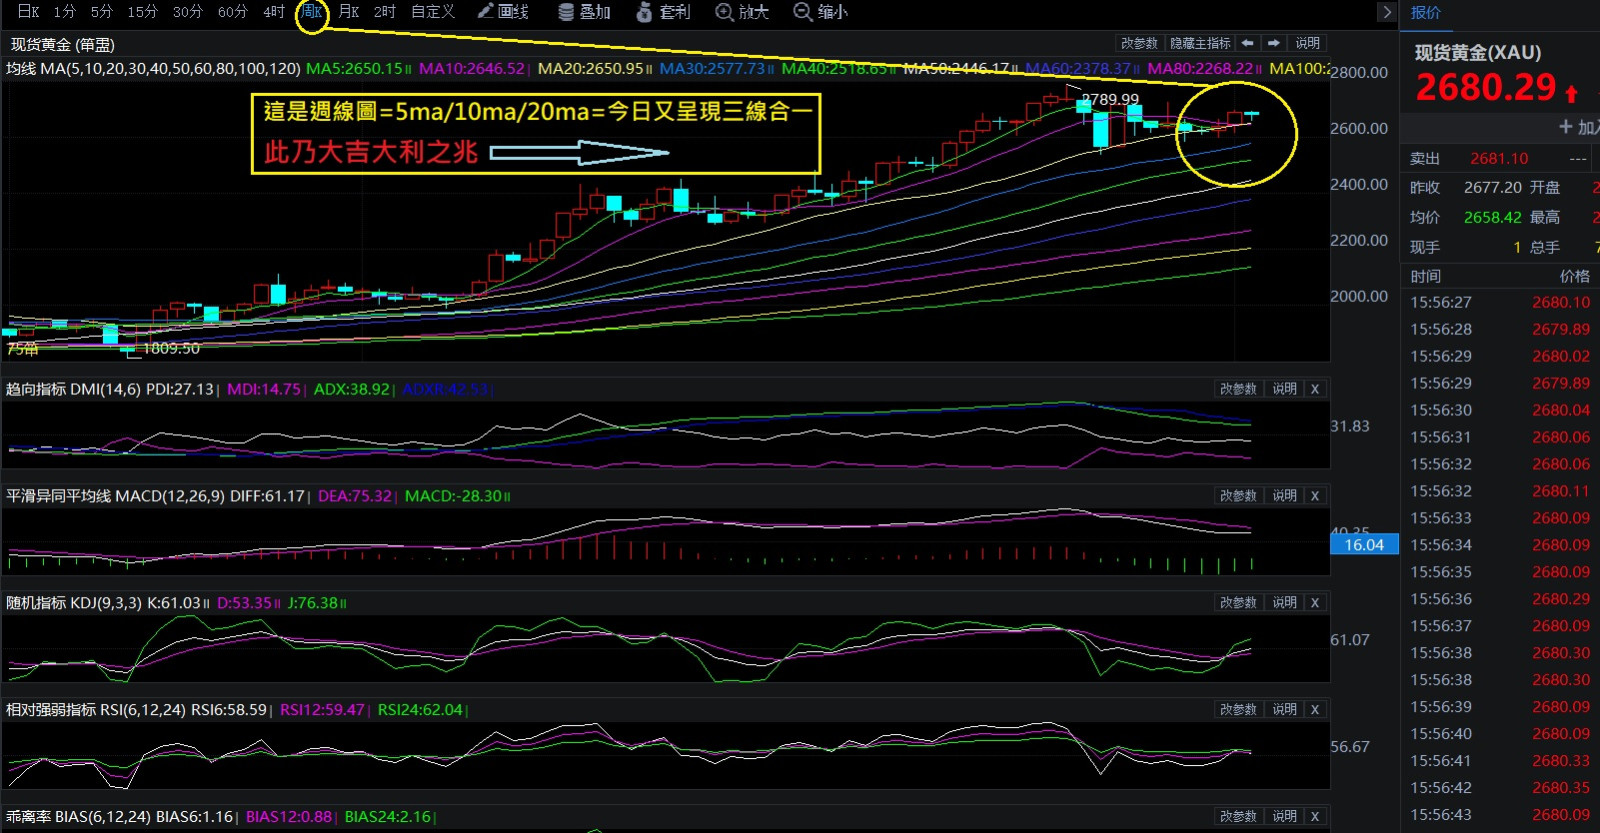Viewport: 1600px width, 833px height.
Task: Click the right arrow in main chart header
Action: (x=1273, y=43)
